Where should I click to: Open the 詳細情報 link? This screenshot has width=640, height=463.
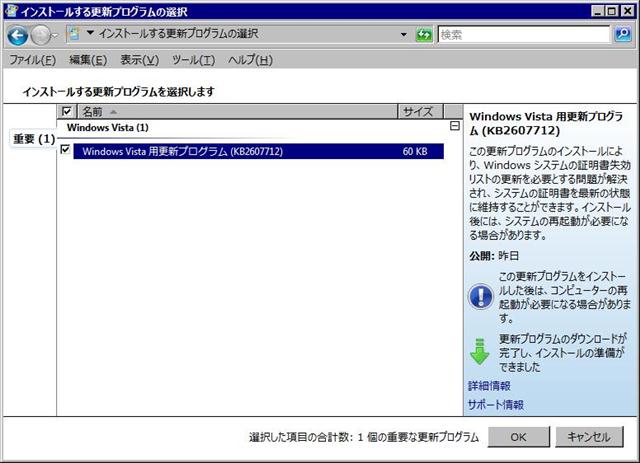pos(489,386)
